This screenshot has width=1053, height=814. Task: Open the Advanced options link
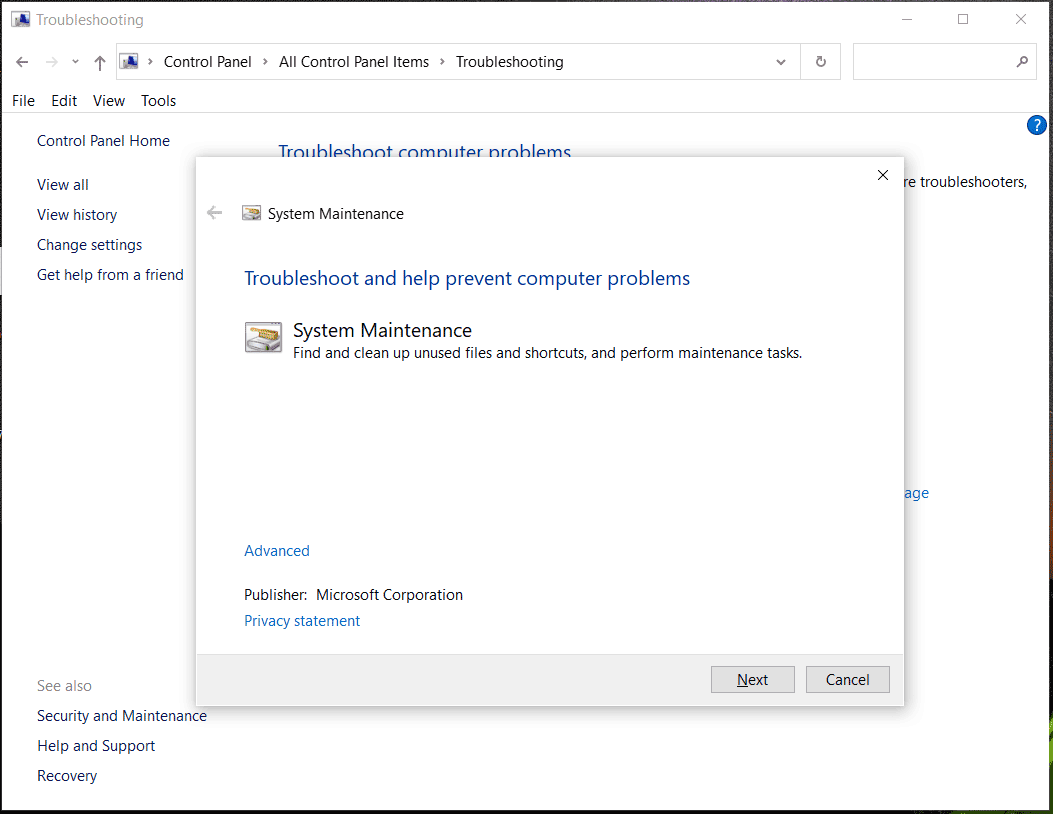coord(276,550)
